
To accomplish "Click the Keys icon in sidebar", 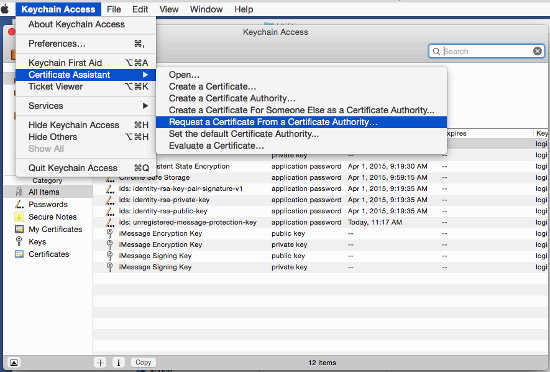I will tap(19, 242).
